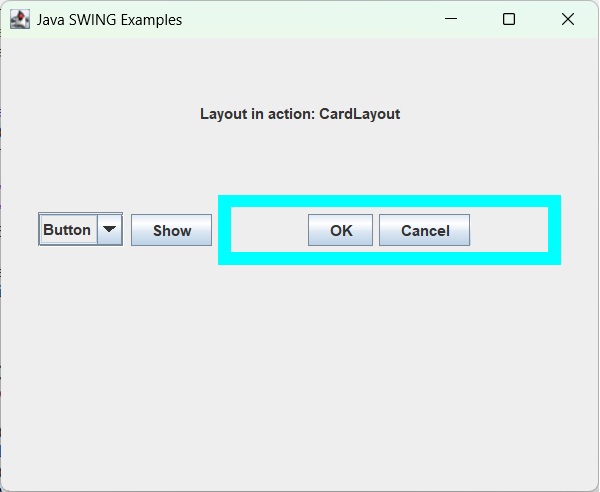
Task: Click the gap between OK and Cancel buttons
Action: [376, 230]
